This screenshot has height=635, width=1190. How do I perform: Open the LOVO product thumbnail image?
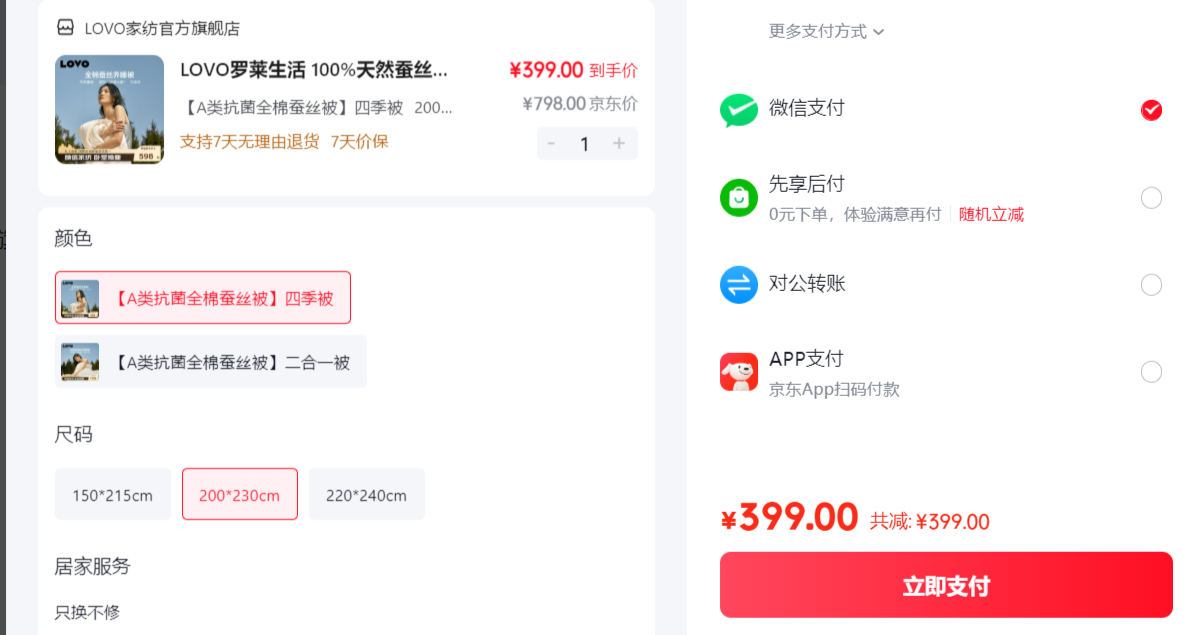click(109, 109)
